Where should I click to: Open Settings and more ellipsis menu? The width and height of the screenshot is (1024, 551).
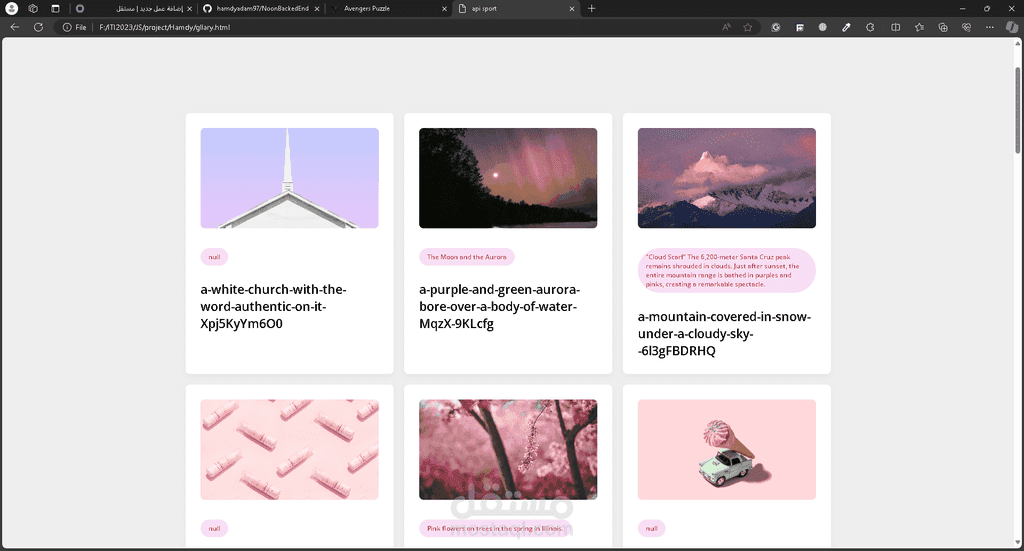(x=990, y=27)
